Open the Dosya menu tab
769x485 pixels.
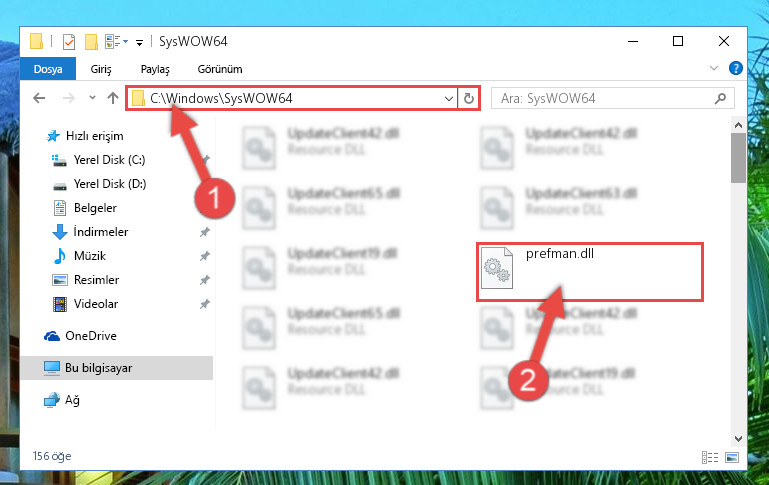pos(48,69)
